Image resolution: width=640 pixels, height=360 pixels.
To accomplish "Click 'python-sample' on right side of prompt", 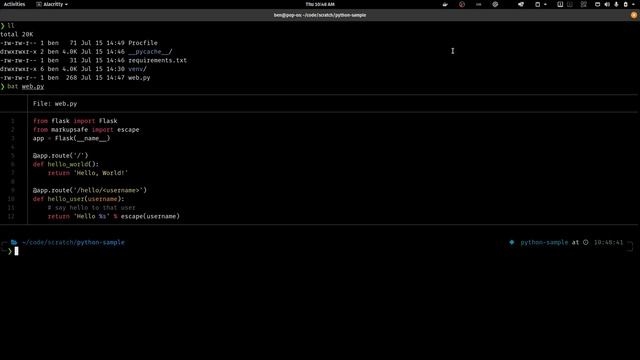I will click(x=544, y=242).
